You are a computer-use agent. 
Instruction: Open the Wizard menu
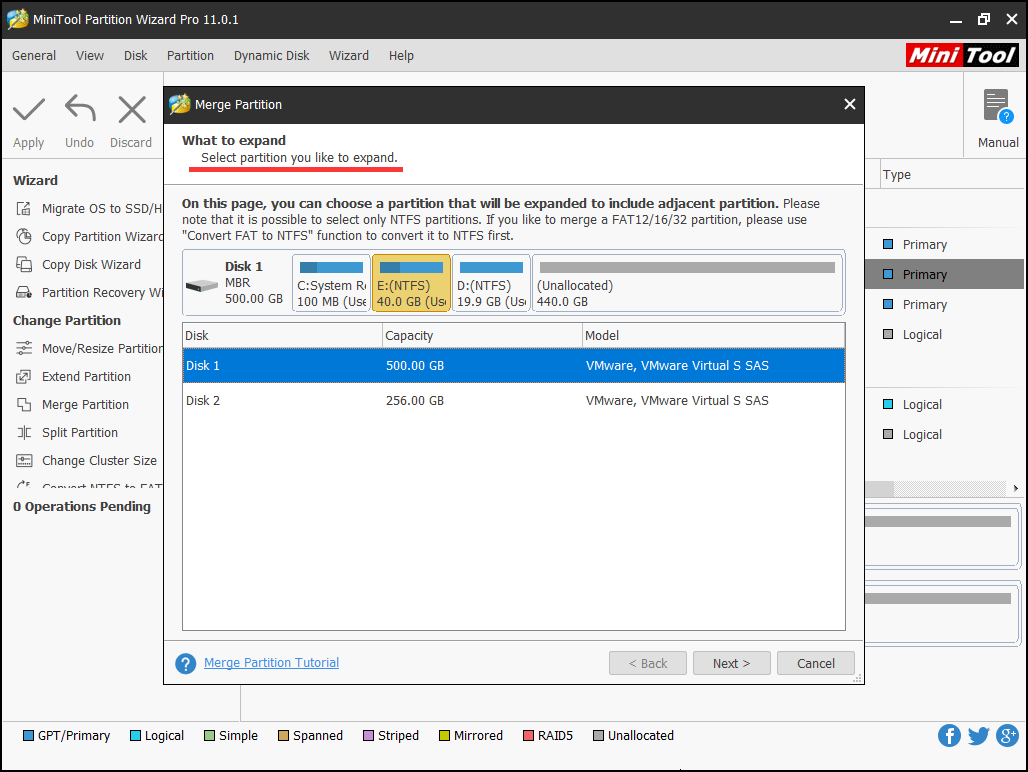tap(349, 56)
